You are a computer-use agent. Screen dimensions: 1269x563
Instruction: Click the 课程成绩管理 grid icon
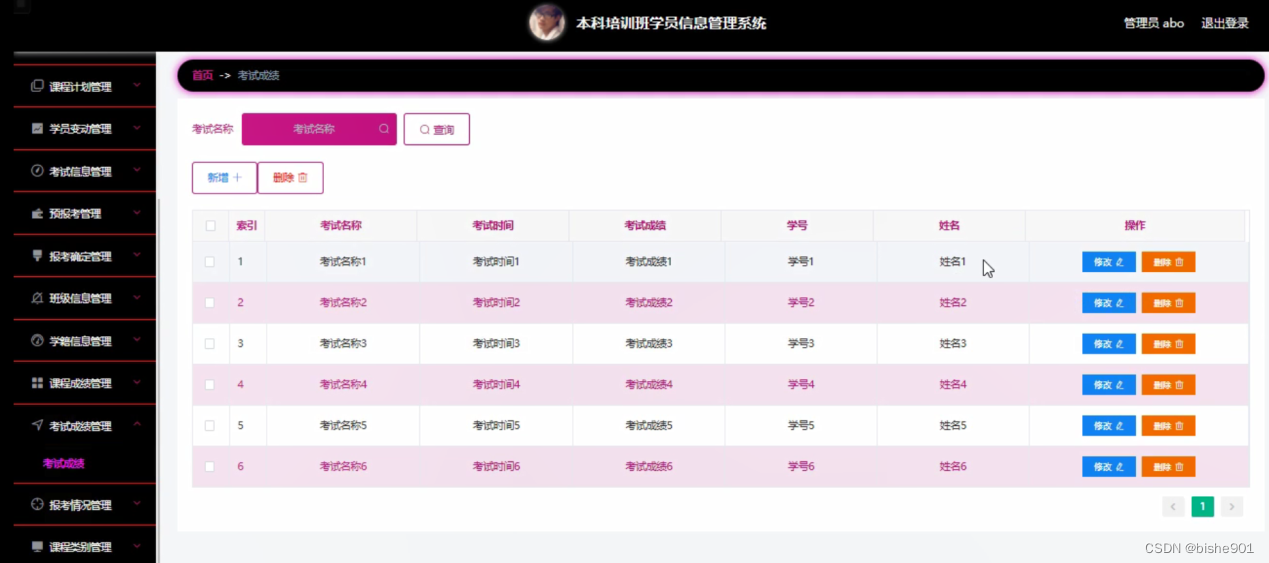[37, 383]
